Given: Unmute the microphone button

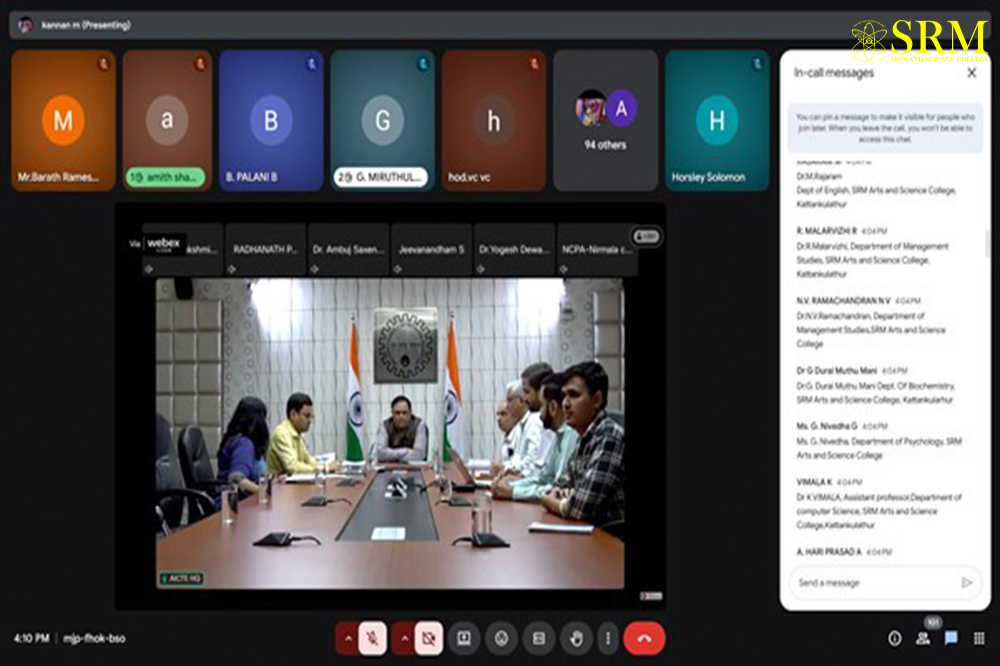Looking at the screenshot, I should (373, 638).
